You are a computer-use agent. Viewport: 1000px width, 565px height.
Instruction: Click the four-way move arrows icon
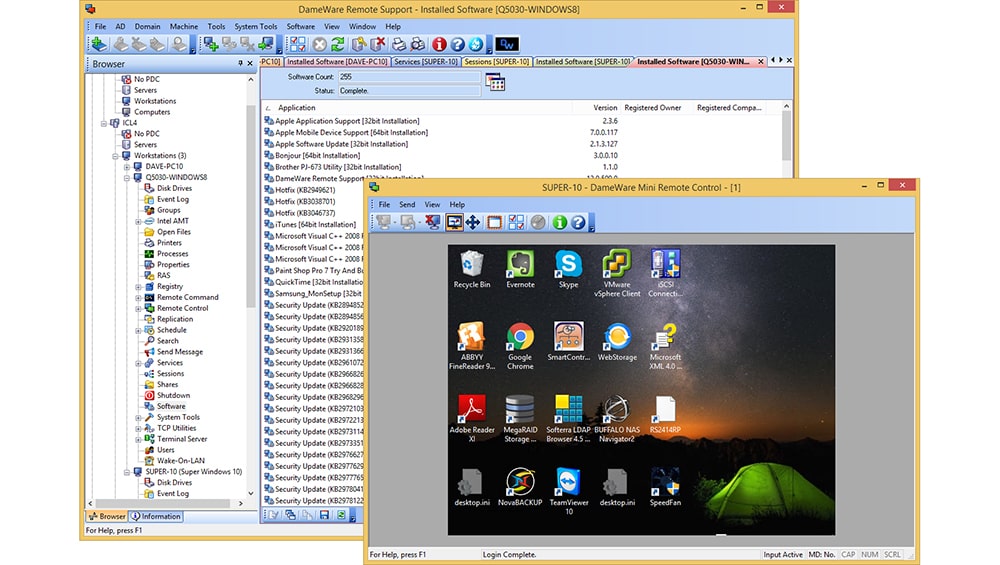473,222
